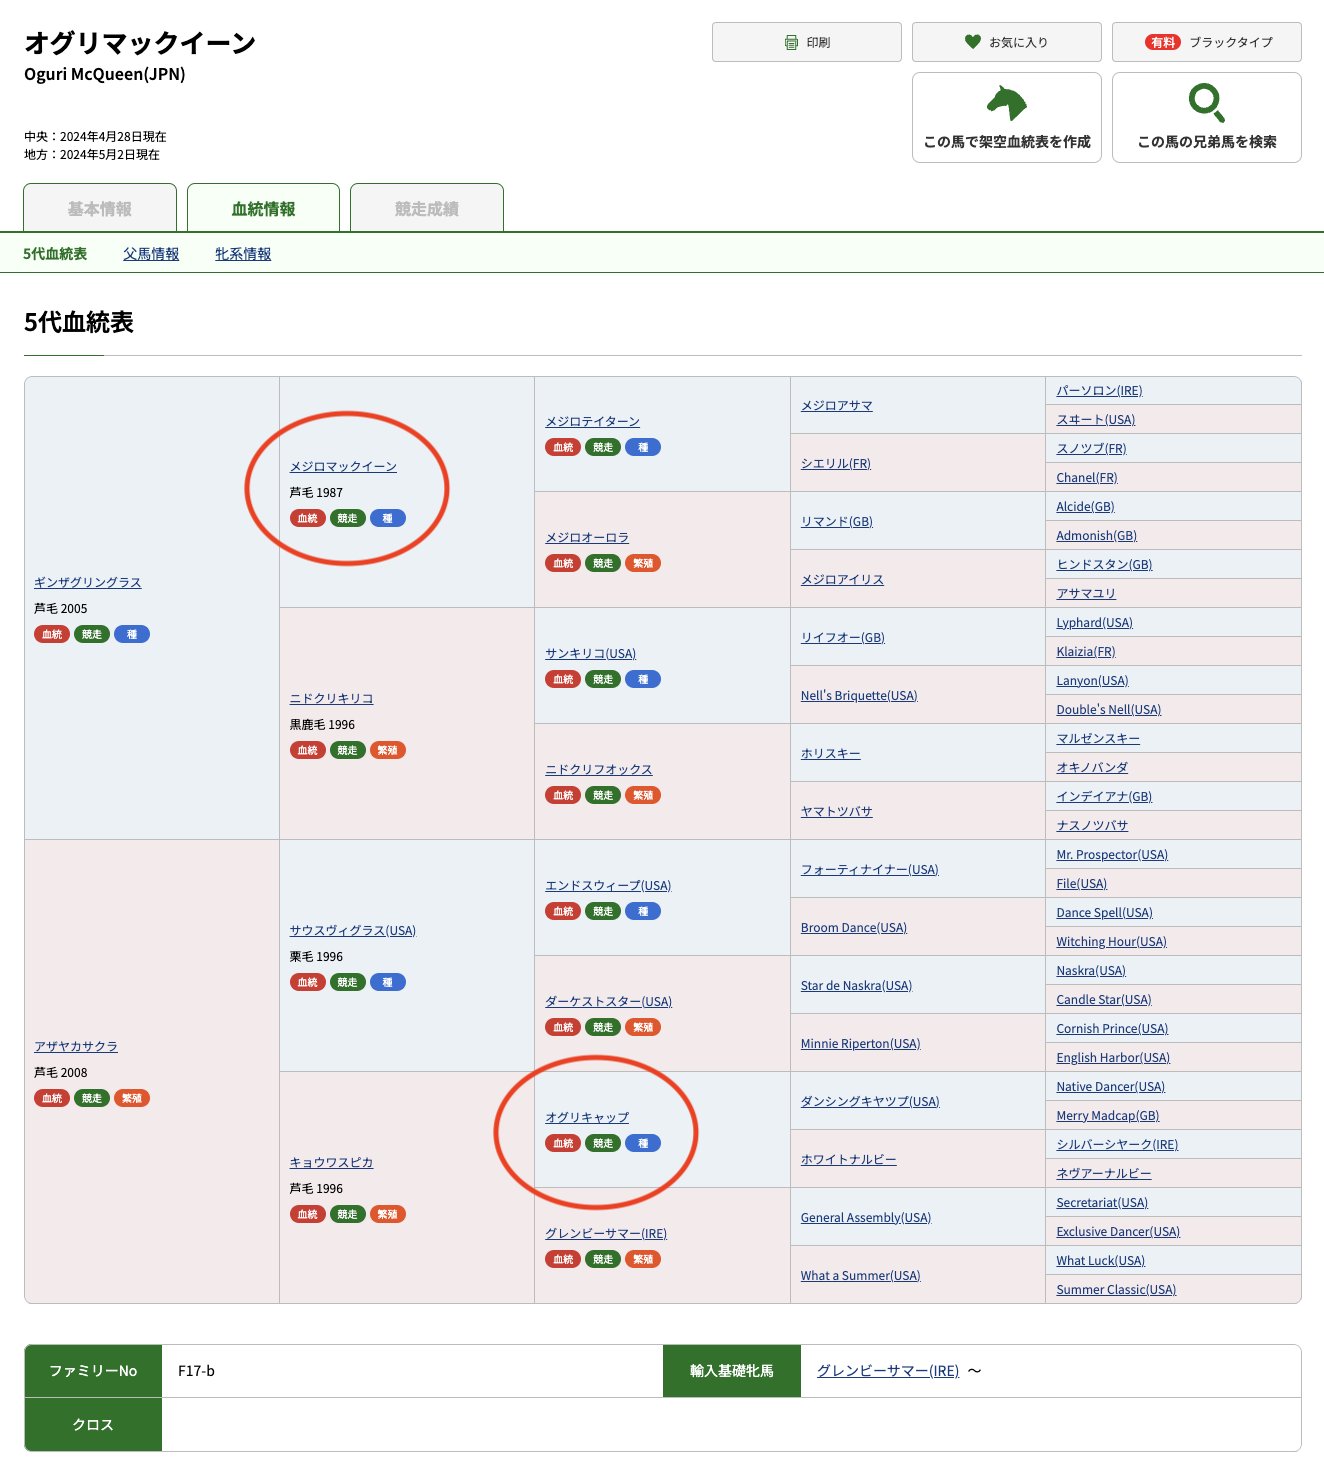Screen dimensions: 1324x1470
Task: Open the 競走成績 tab
Action: click(x=427, y=208)
